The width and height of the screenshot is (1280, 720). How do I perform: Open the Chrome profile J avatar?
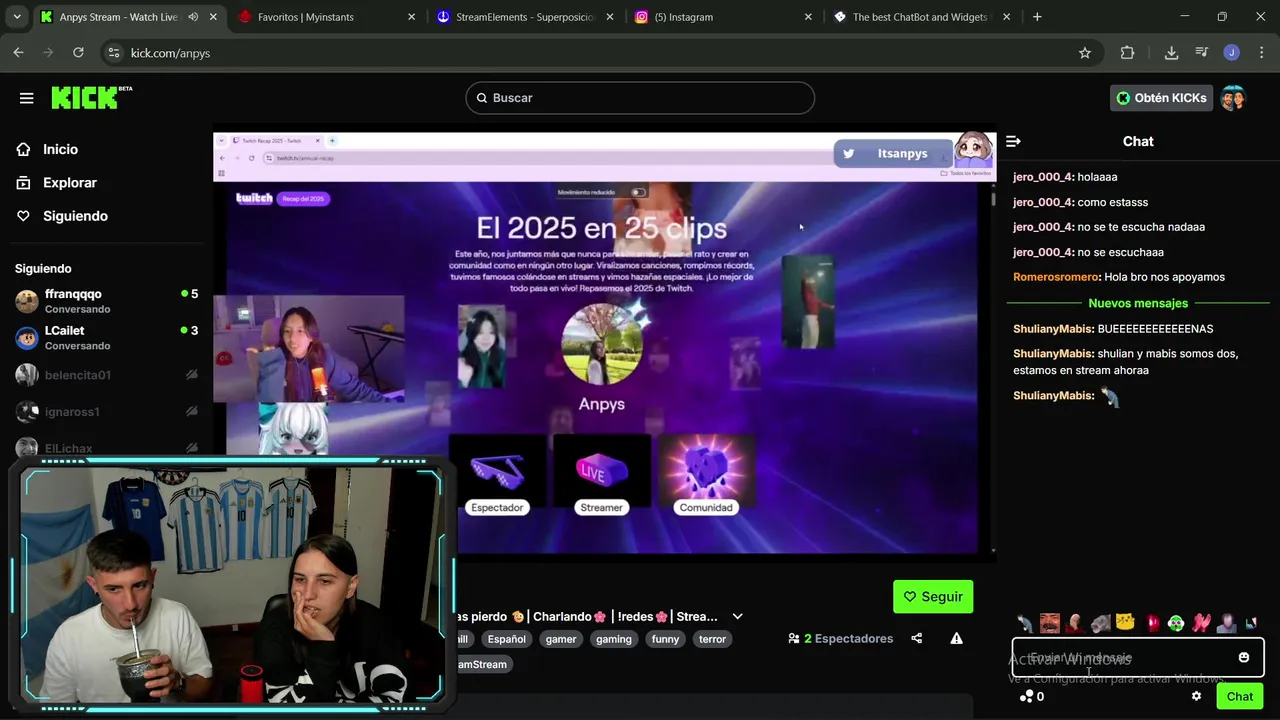(1231, 53)
